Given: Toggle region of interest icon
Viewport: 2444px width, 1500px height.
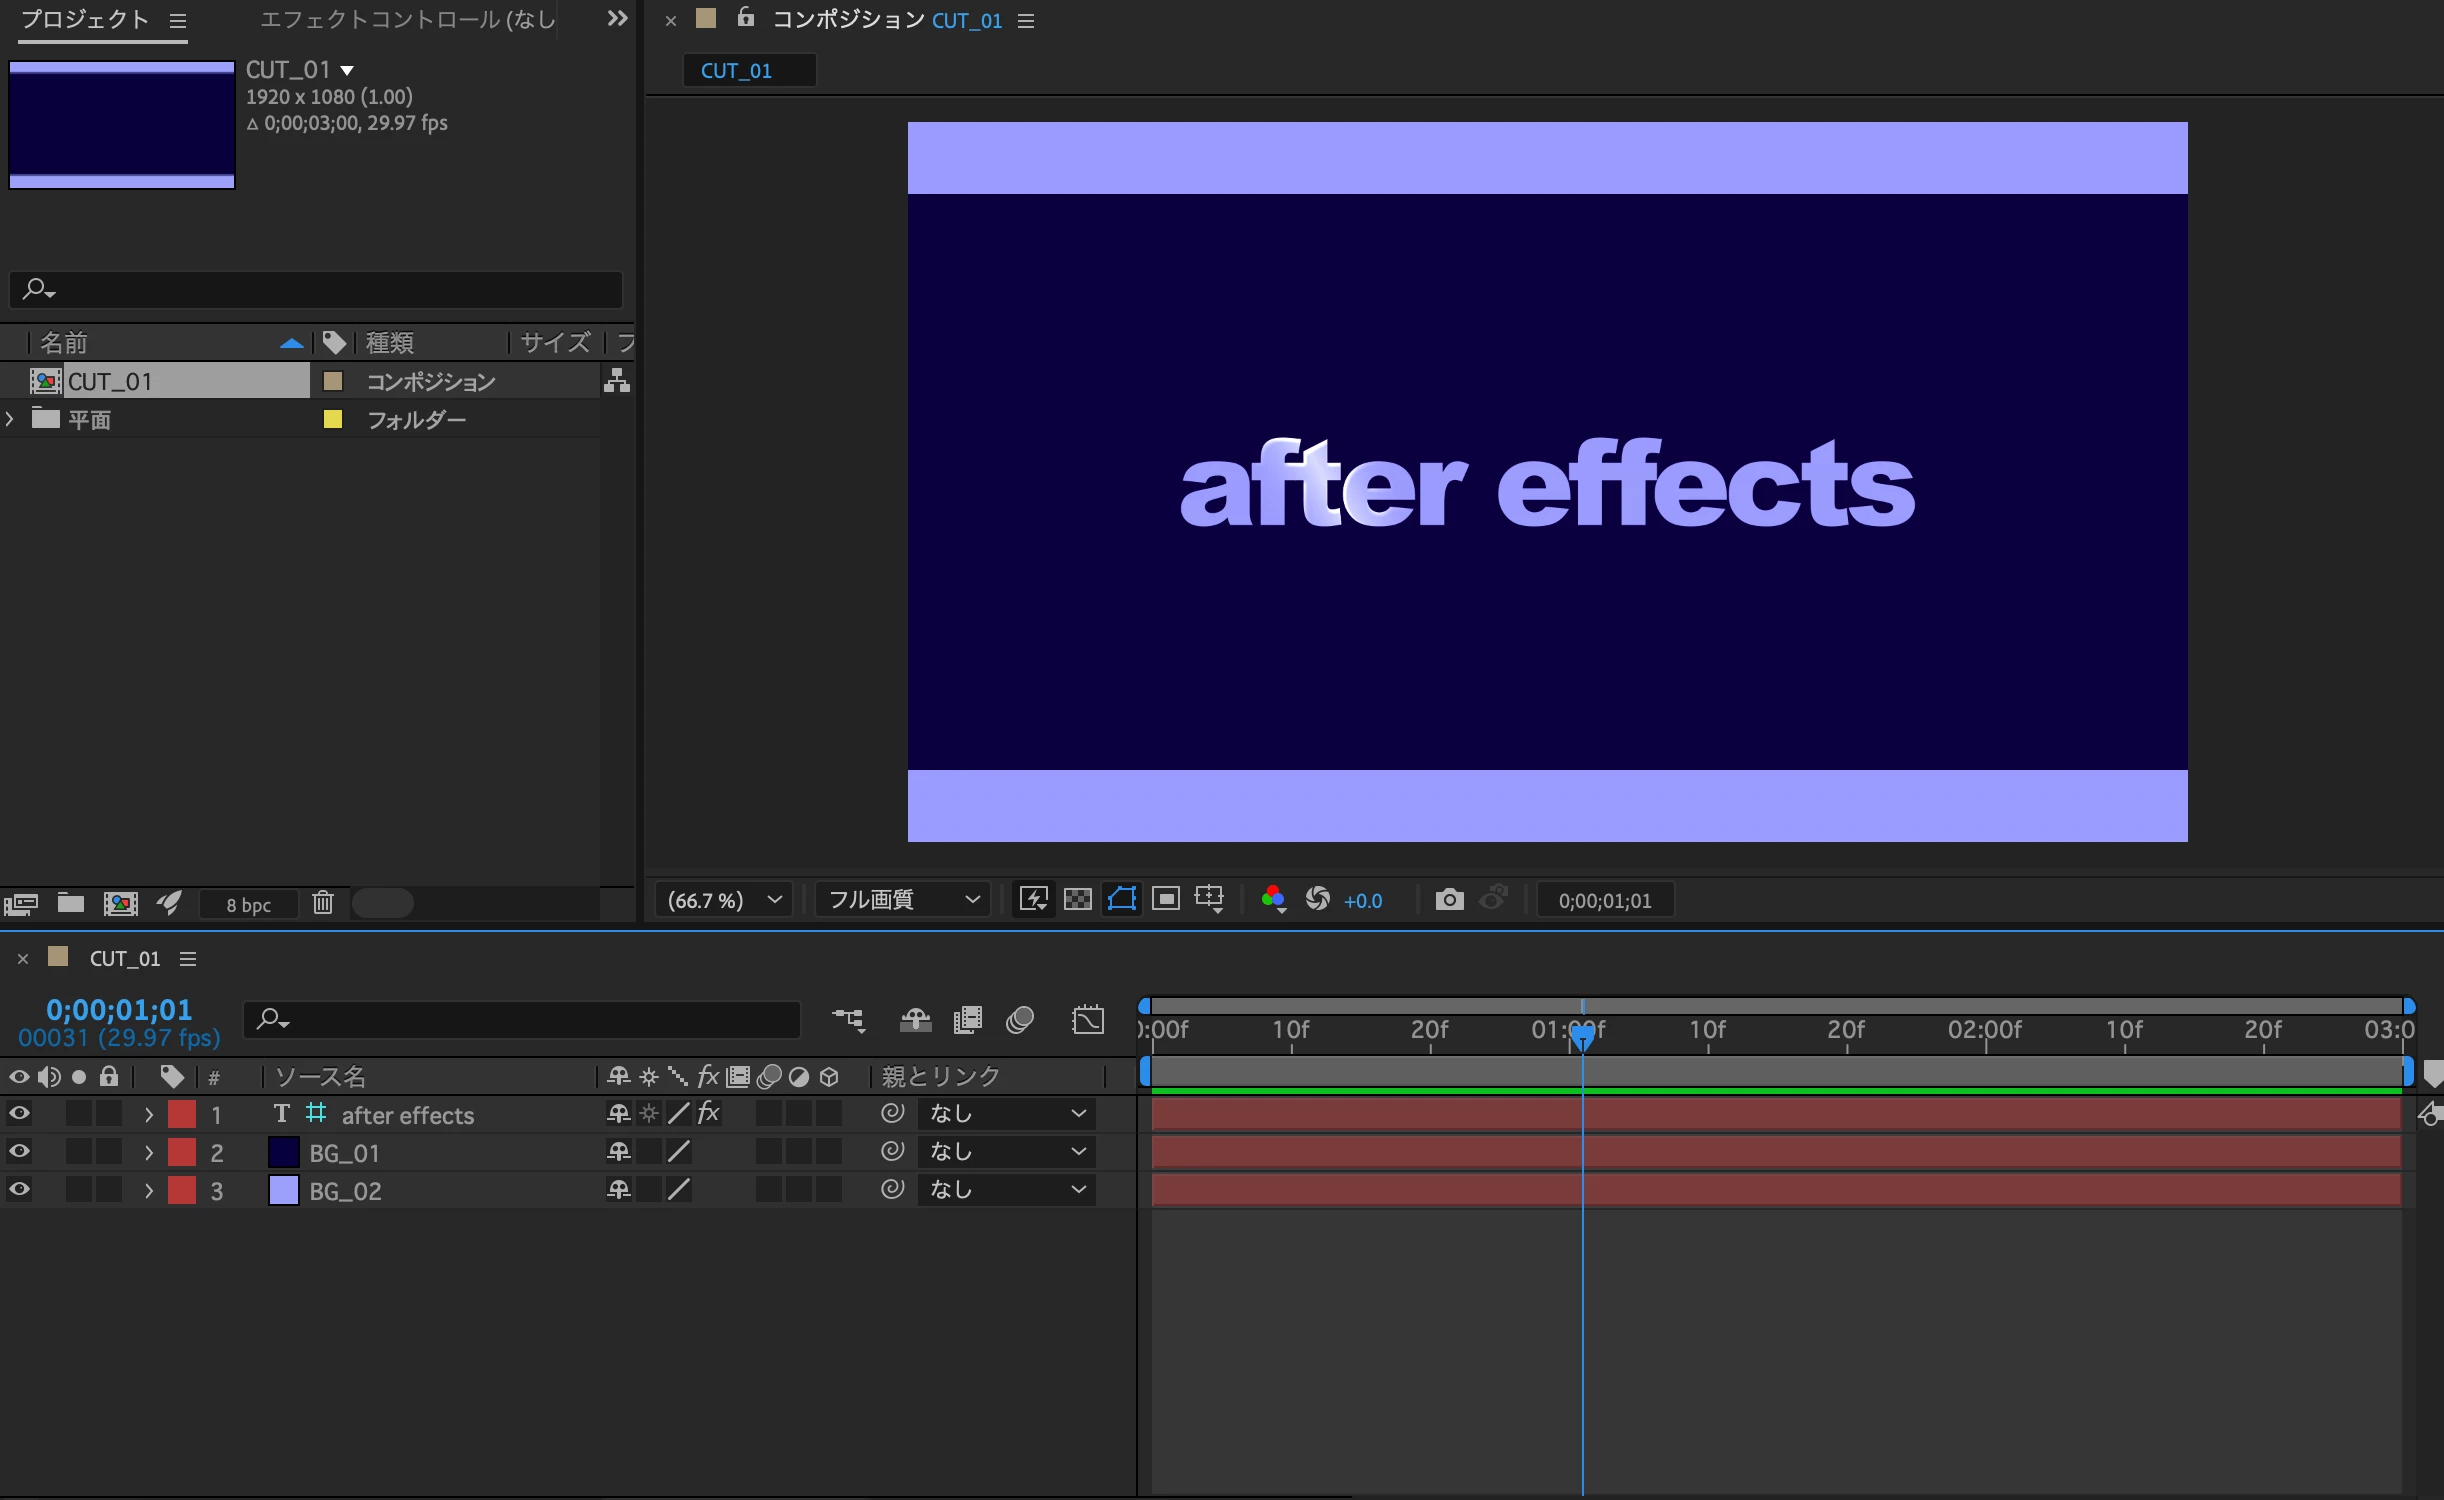Looking at the screenshot, I should (x=1165, y=899).
